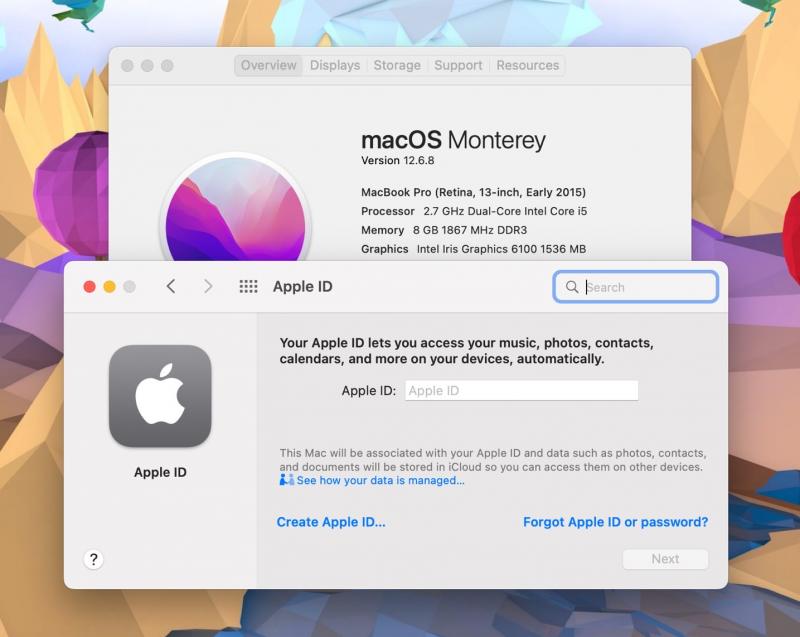
Task: Click Version 12.6.8 text in About window
Action: 397,160
